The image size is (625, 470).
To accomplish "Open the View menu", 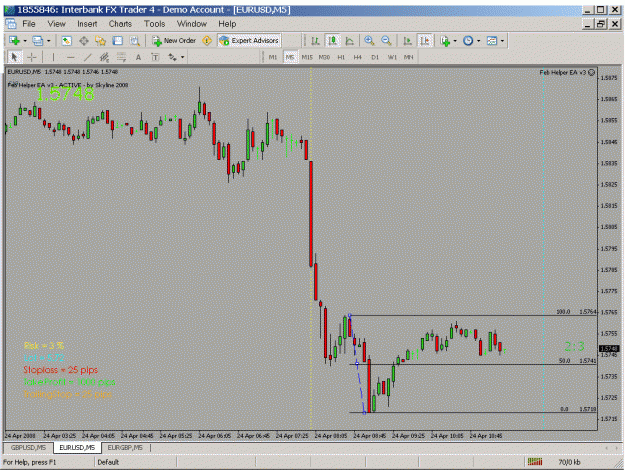I will [x=57, y=24].
